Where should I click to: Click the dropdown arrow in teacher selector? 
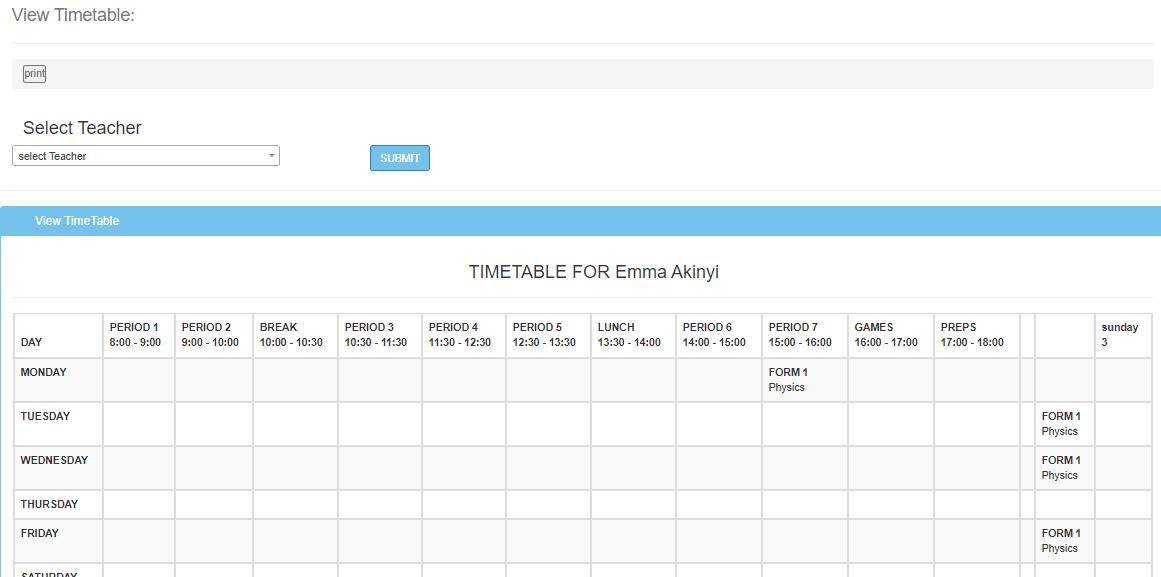[x=271, y=156]
